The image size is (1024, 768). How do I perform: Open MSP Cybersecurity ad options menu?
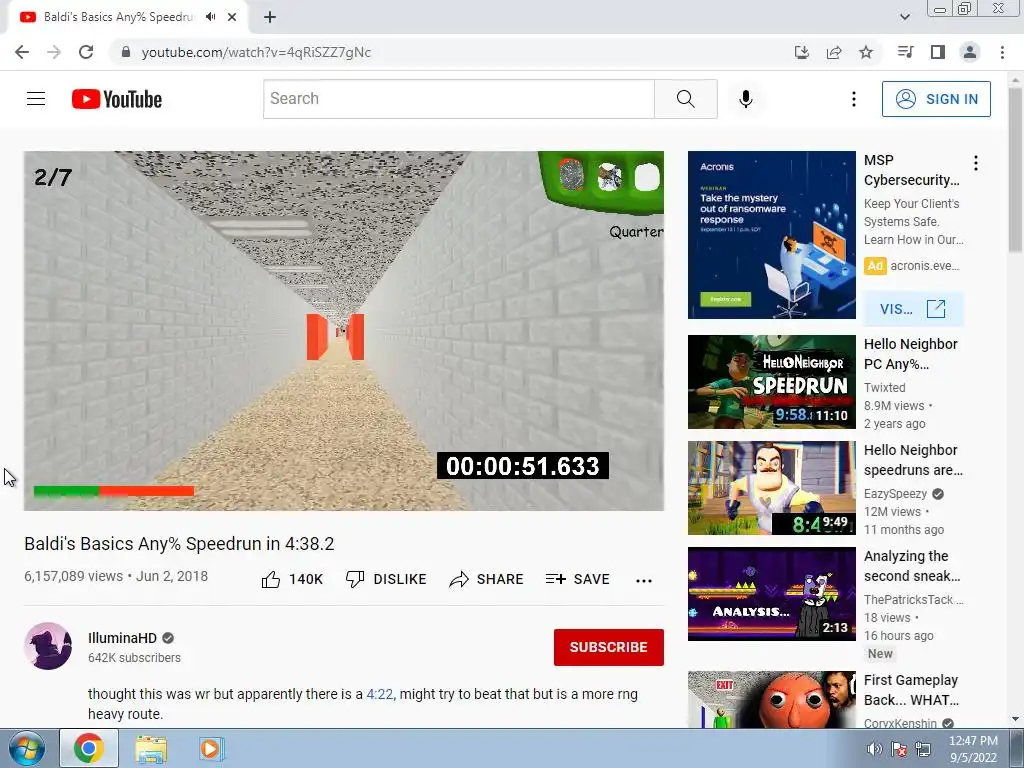point(976,163)
